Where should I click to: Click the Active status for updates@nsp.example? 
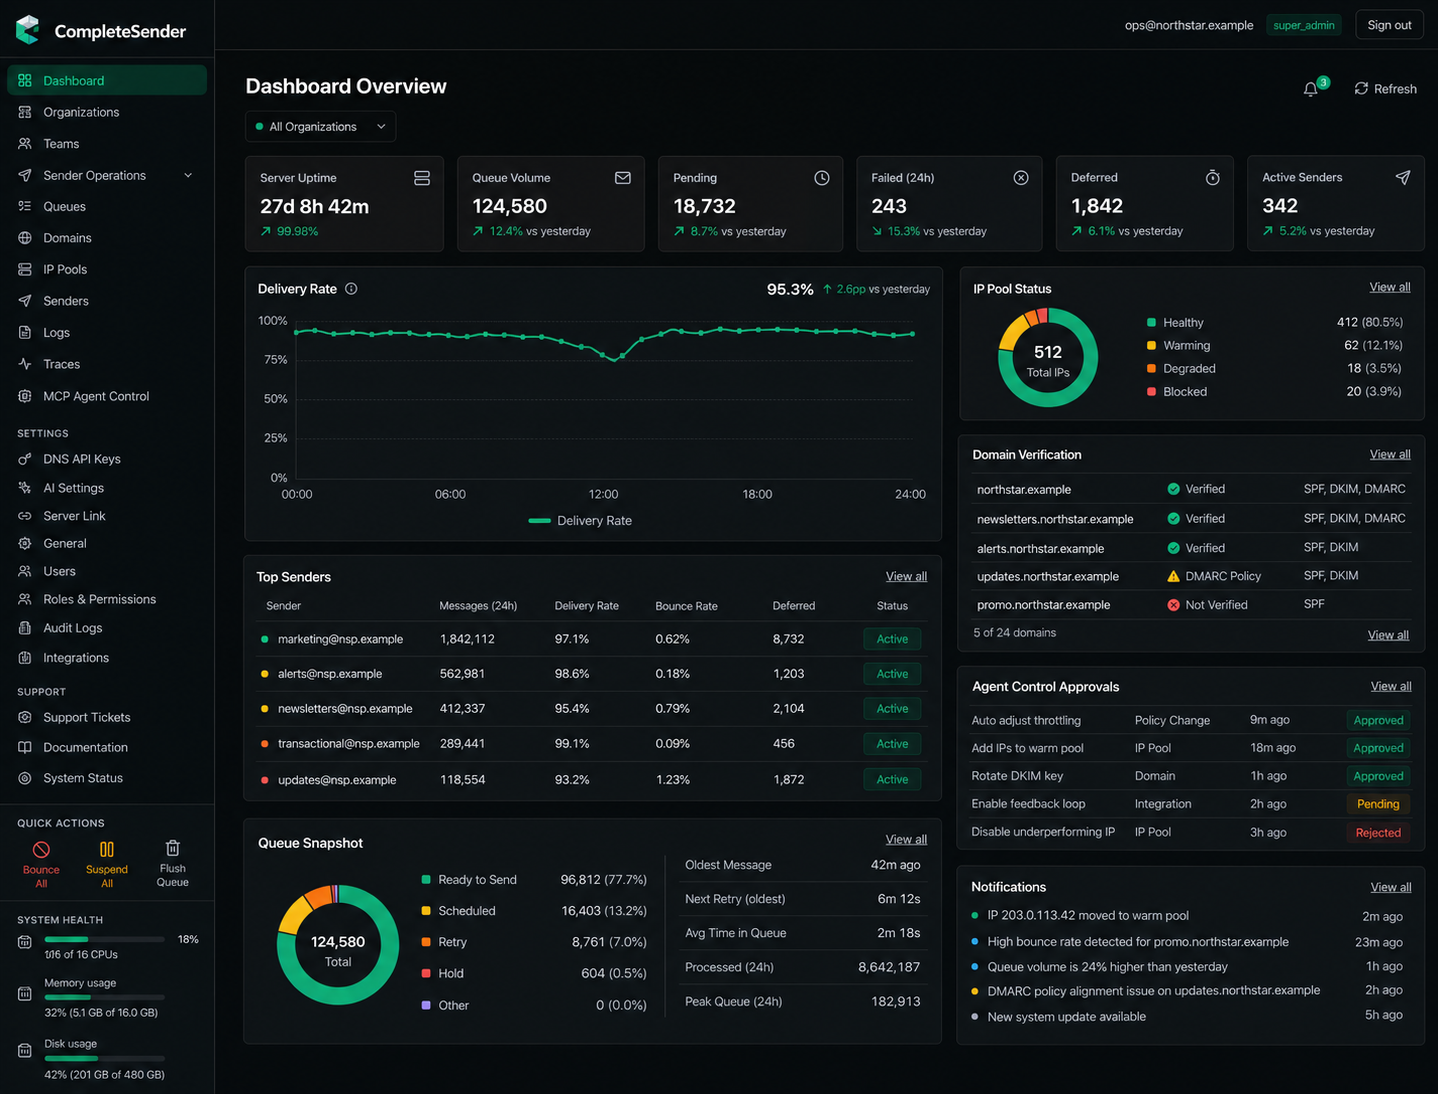(892, 780)
